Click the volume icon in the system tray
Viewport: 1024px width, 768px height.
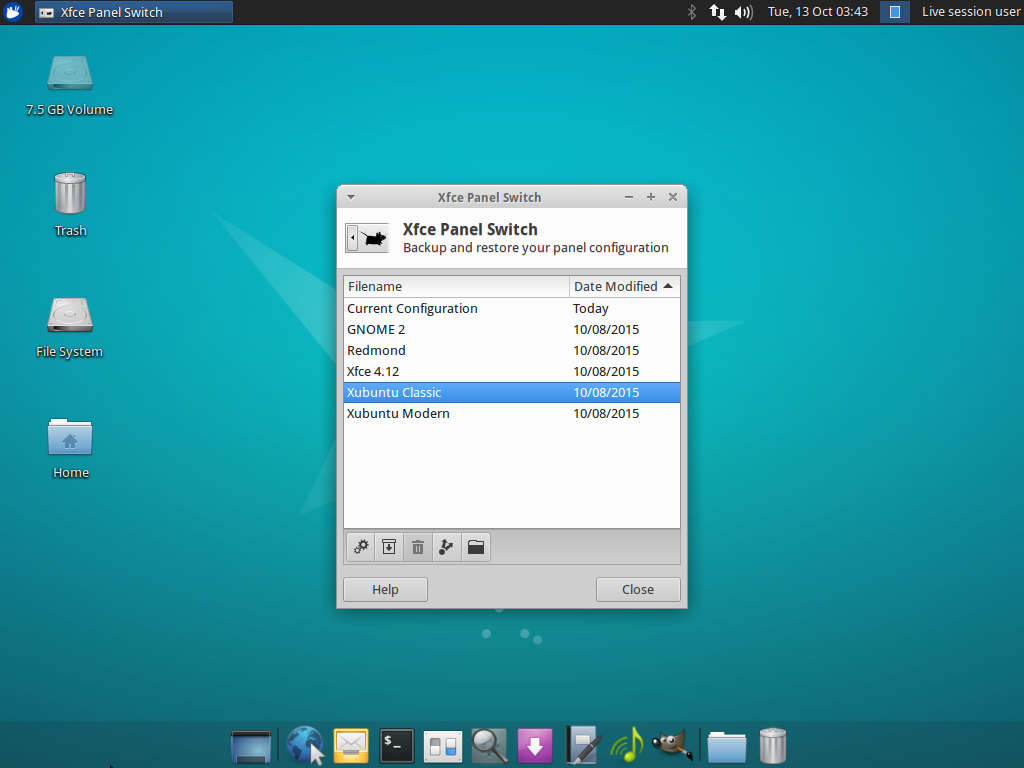pos(743,13)
